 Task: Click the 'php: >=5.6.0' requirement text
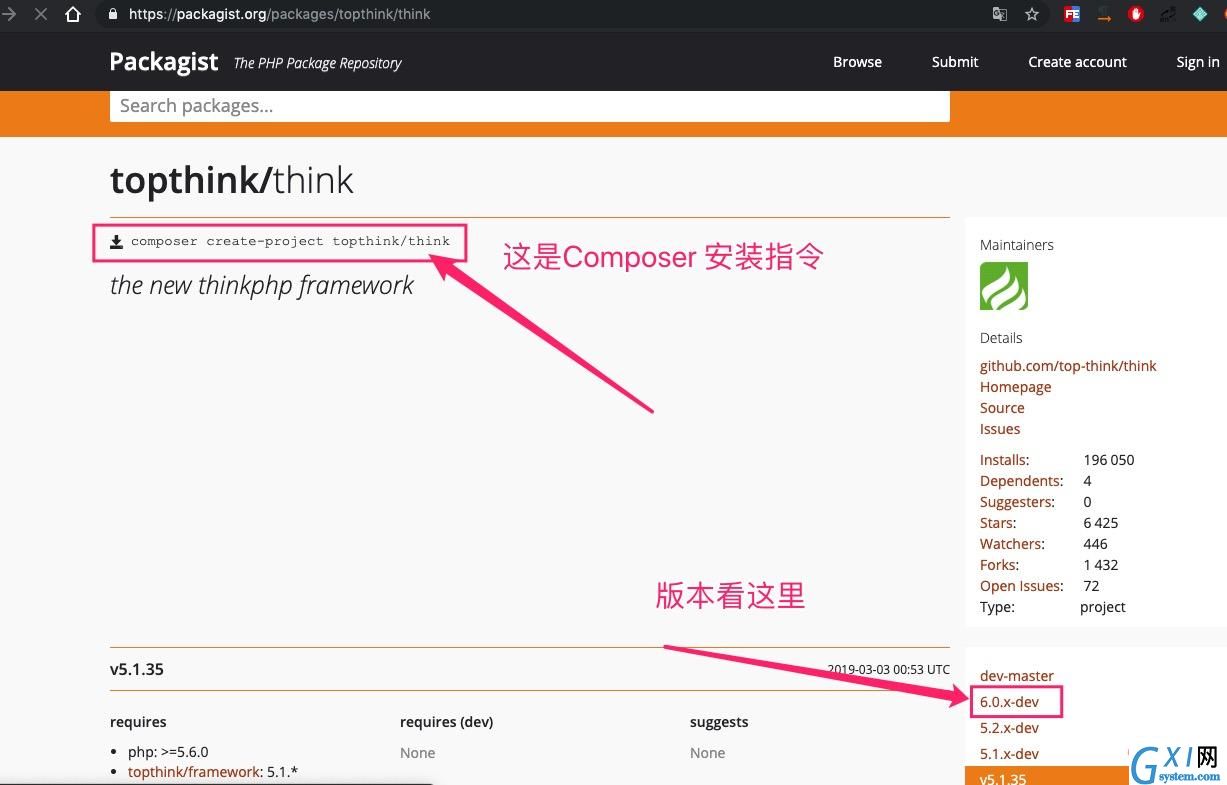coord(168,752)
